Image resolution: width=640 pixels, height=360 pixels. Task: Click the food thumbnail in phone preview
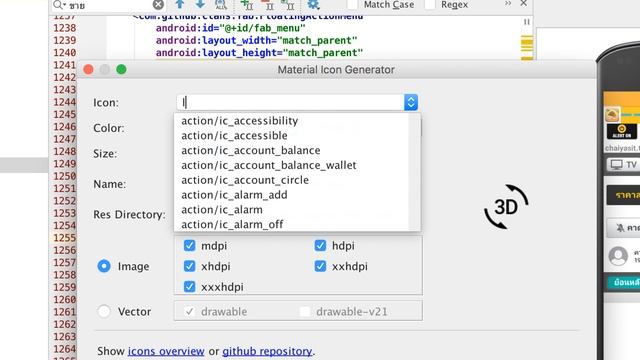pos(612,115)
